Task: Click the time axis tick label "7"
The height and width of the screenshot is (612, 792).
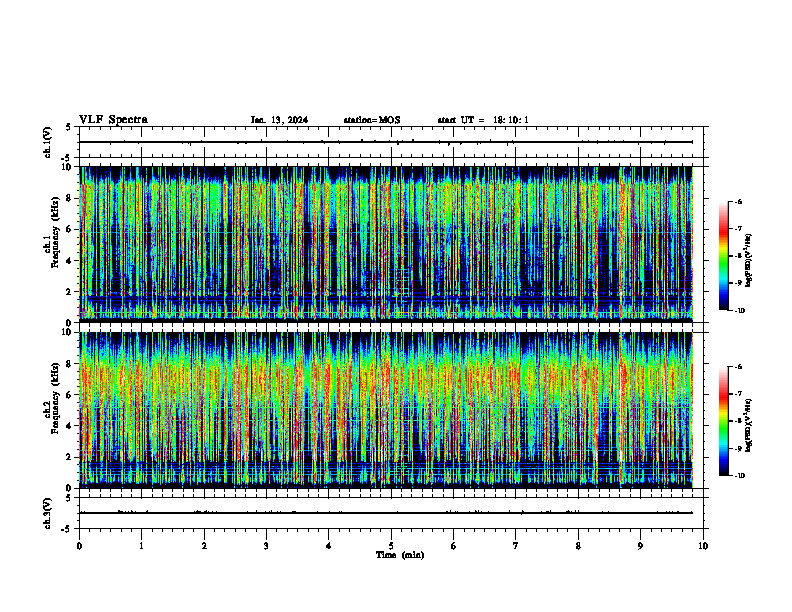Action: (516, 546)
